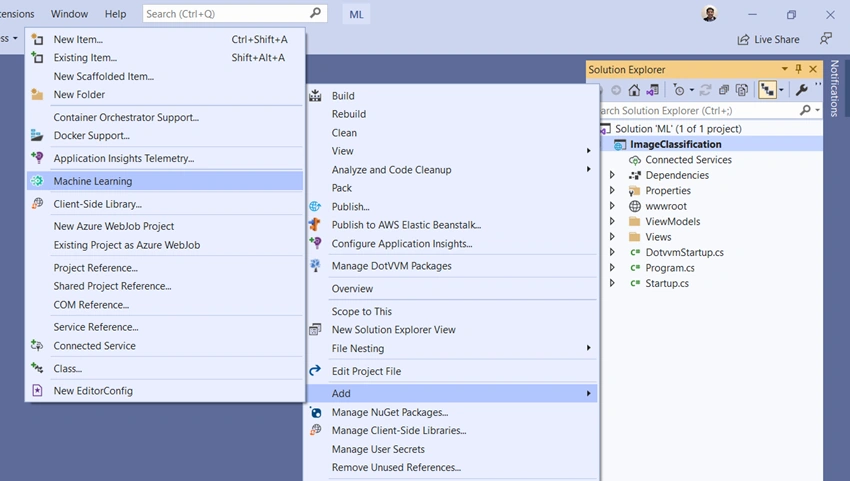Expand the Startup.cs file node
This screenshot has width=850, height=481.
coord(612,283)
